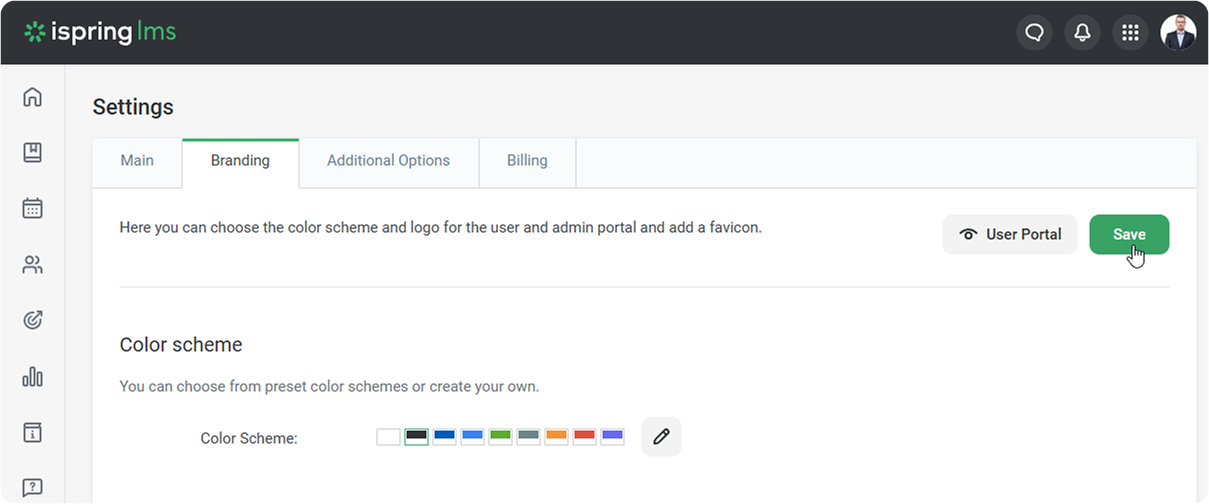Open the apps grid menu
This screenshot has width=1209, height=504.
coord(1130,33)
